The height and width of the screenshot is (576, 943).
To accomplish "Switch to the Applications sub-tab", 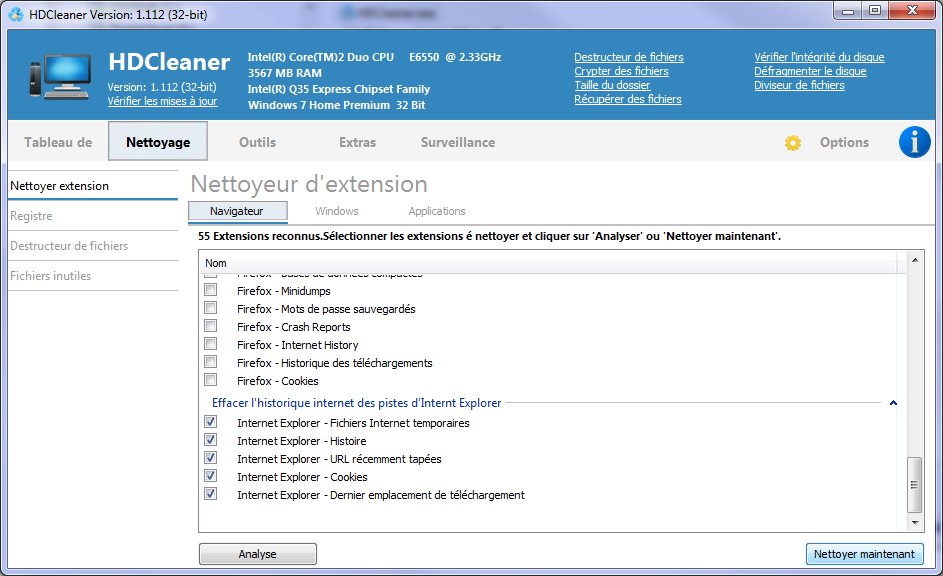I will pos(437,211).
